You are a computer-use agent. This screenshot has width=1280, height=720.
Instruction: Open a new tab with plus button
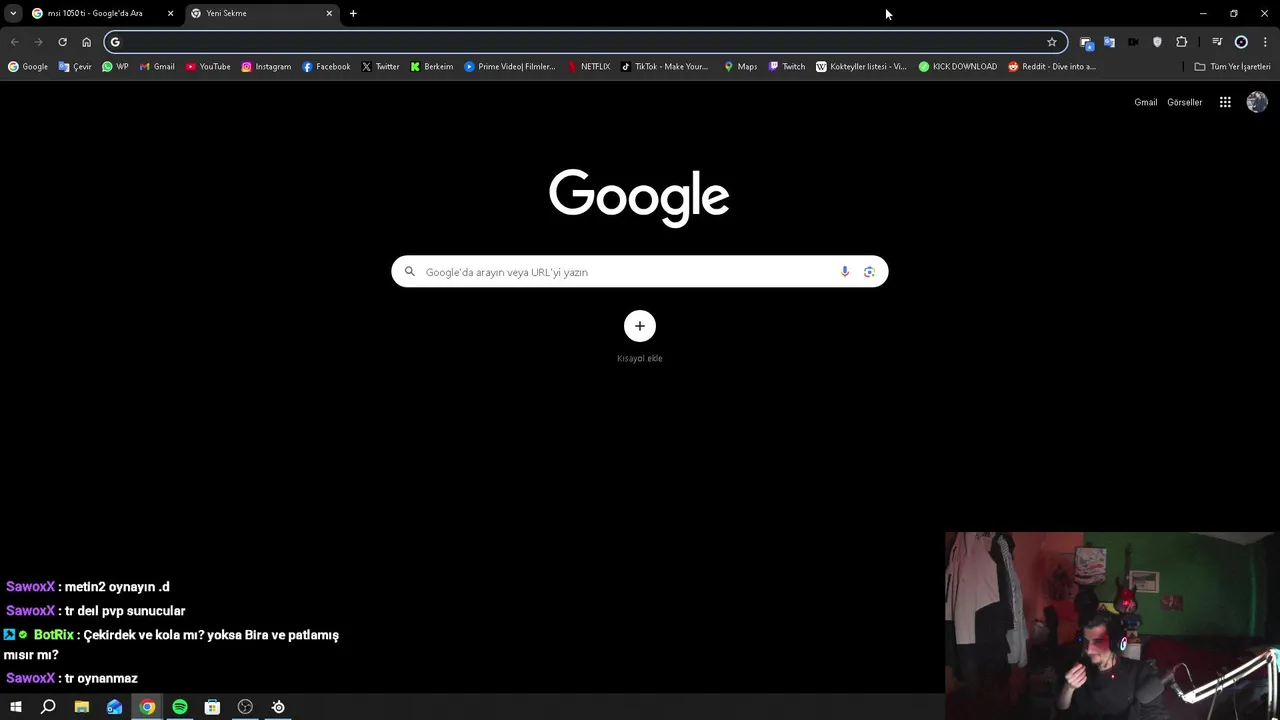point(353,13)
